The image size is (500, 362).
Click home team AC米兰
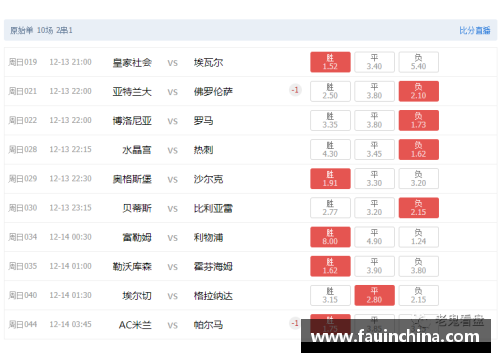(135, 325)
